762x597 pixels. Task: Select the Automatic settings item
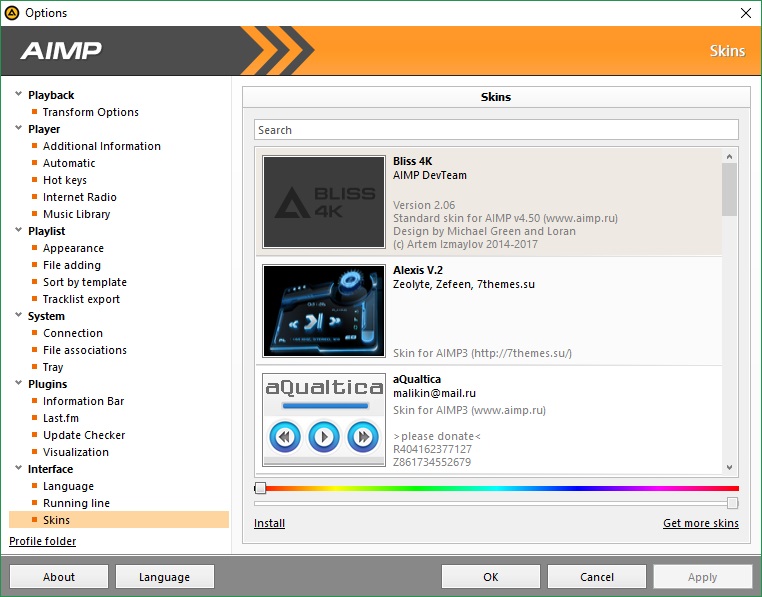[x=69, y=163]
